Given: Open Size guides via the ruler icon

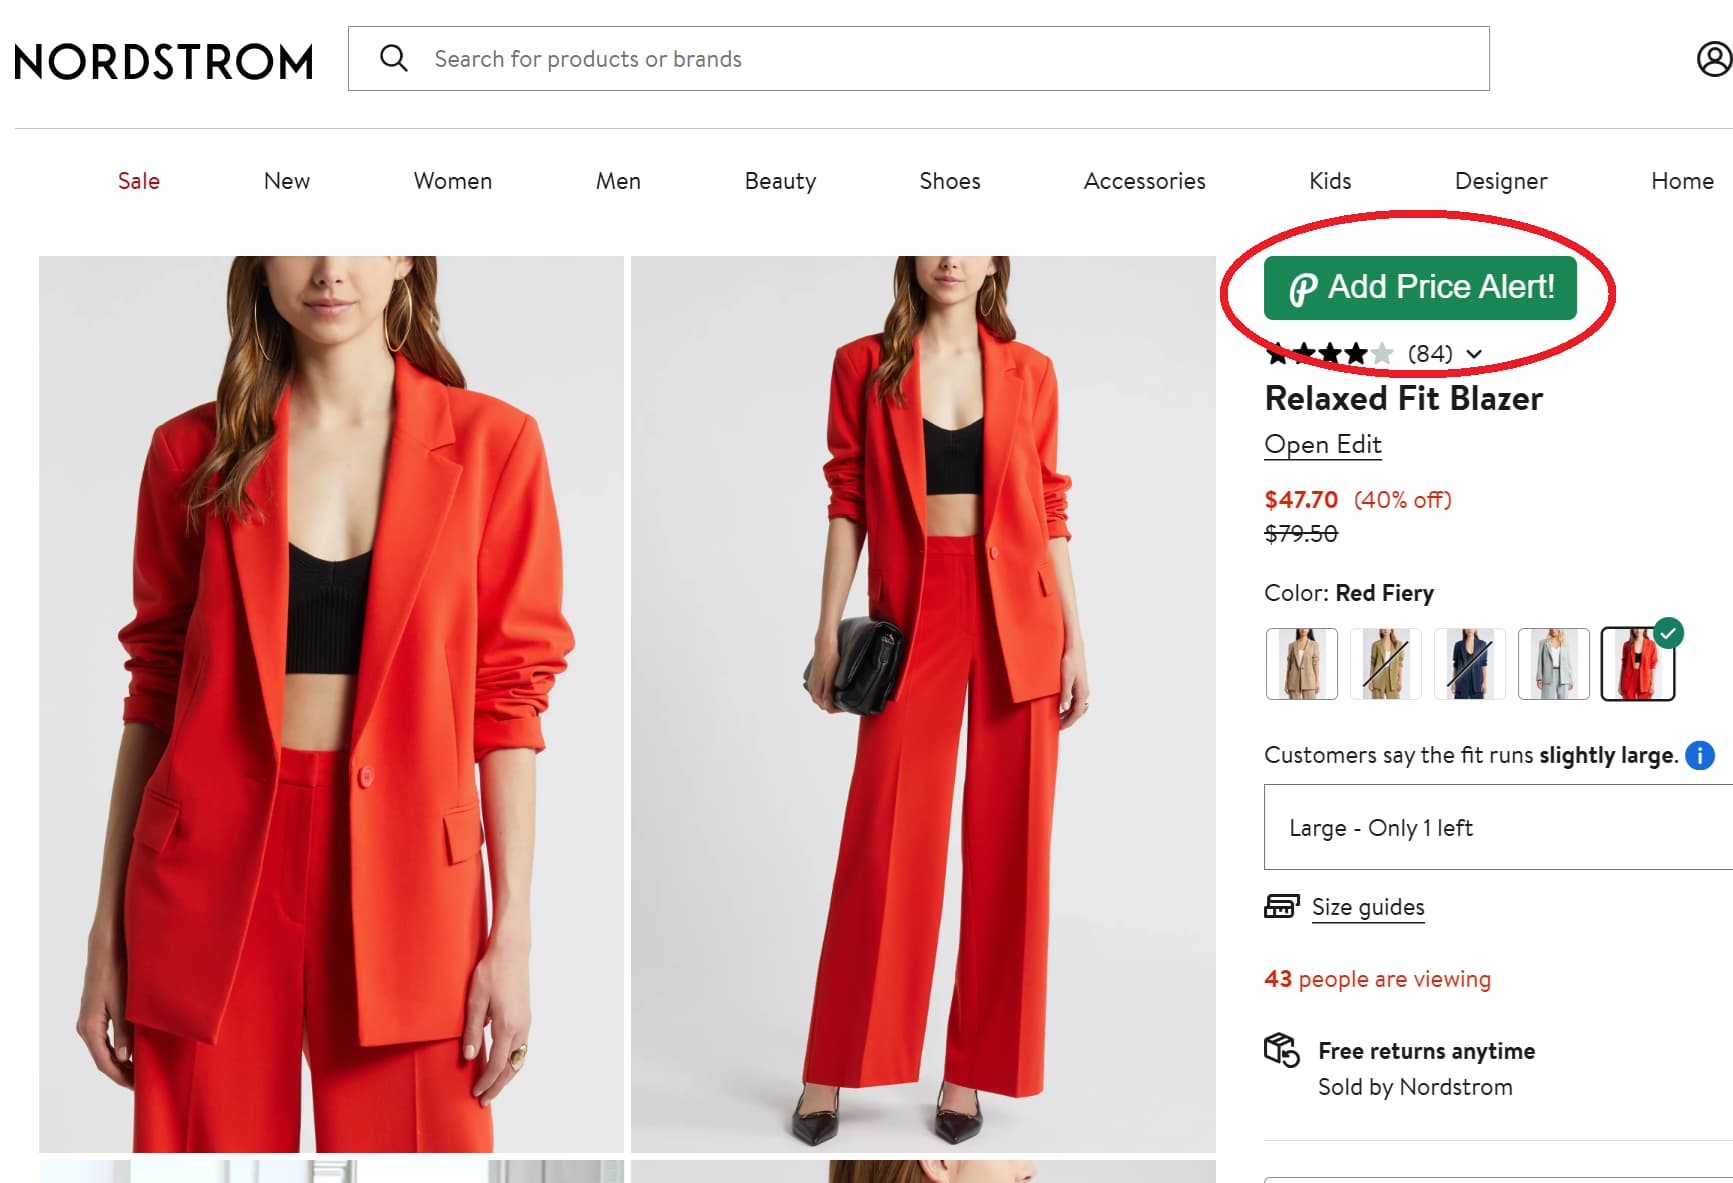Looking at the screenshot, I should pos(1281,907).
